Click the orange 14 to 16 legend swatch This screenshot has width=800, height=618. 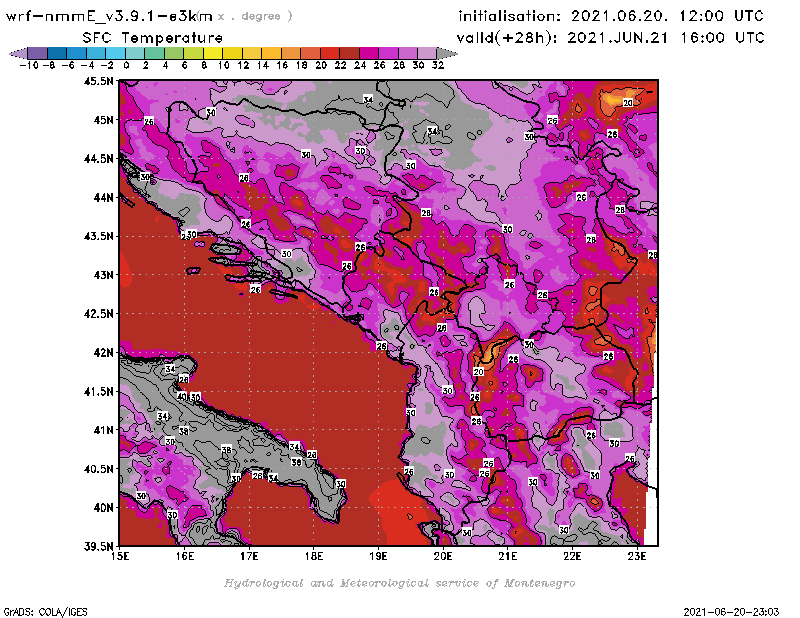271,53
